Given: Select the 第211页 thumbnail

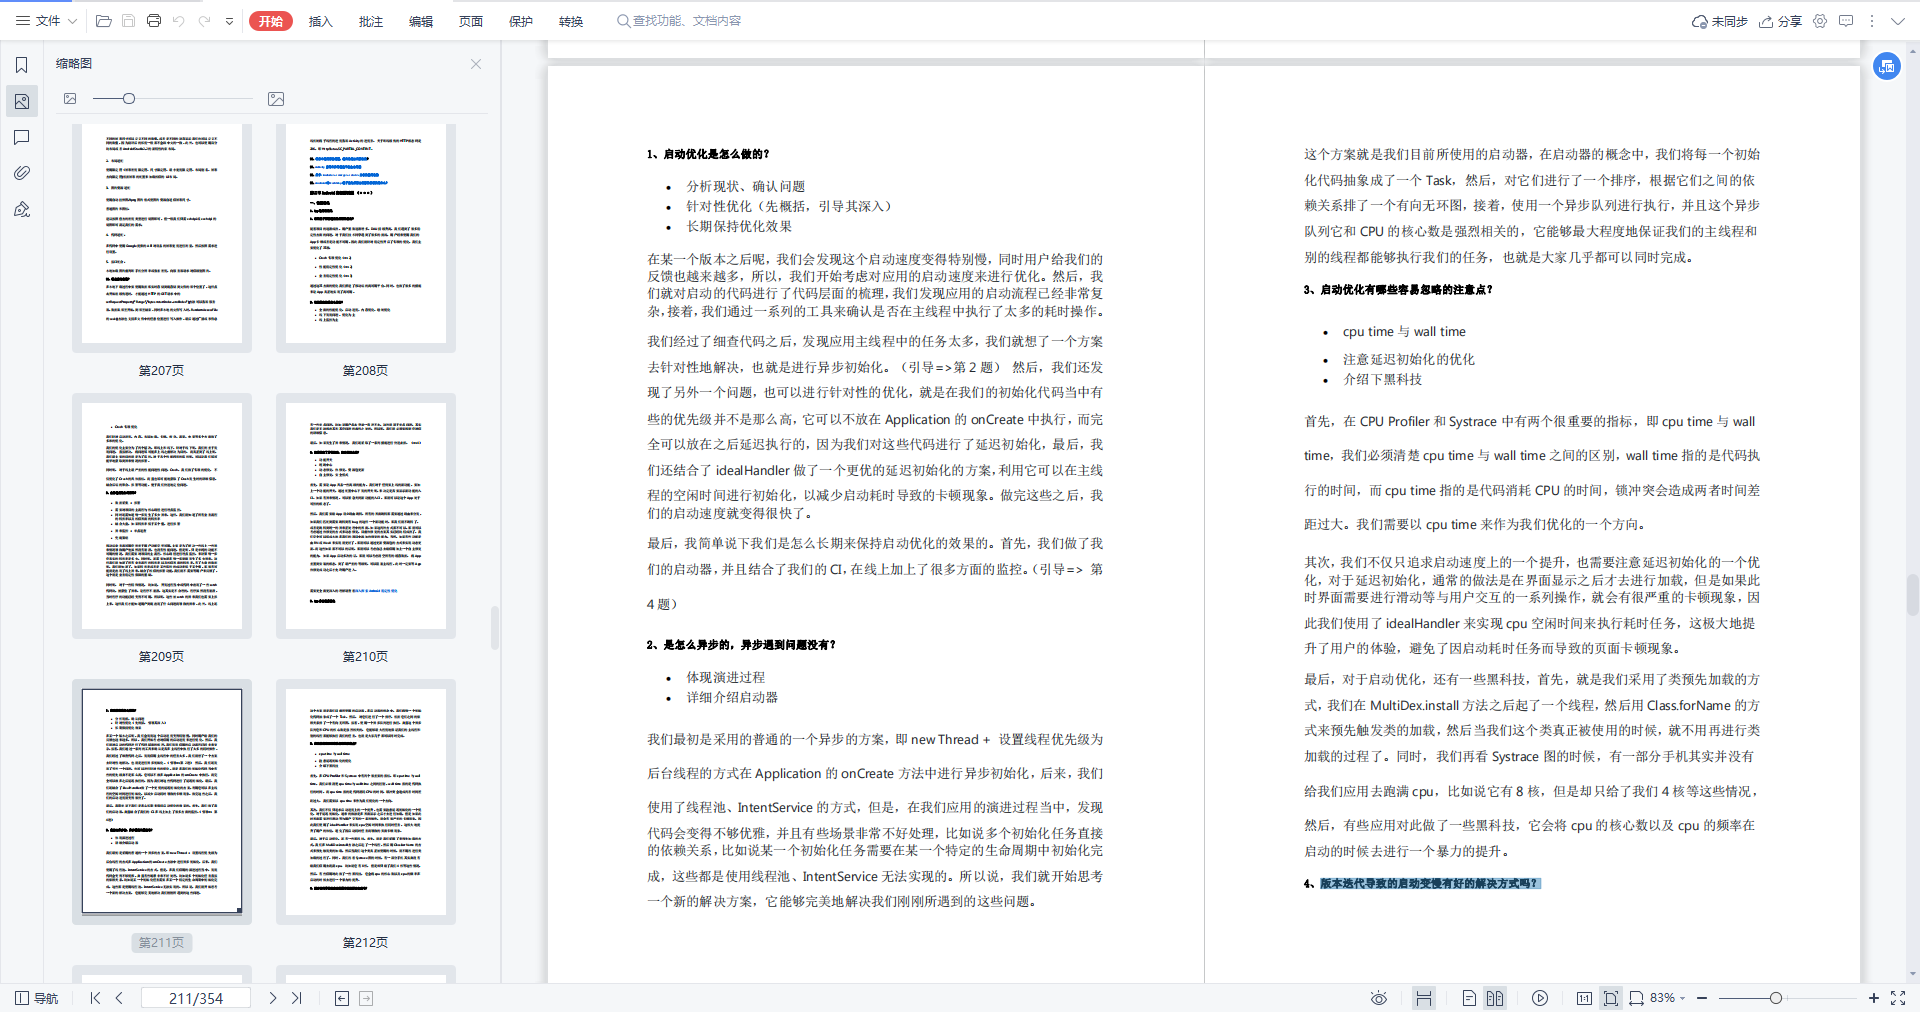Looking at the screenshot, I should pyautogui.click(x=162, y=802).
